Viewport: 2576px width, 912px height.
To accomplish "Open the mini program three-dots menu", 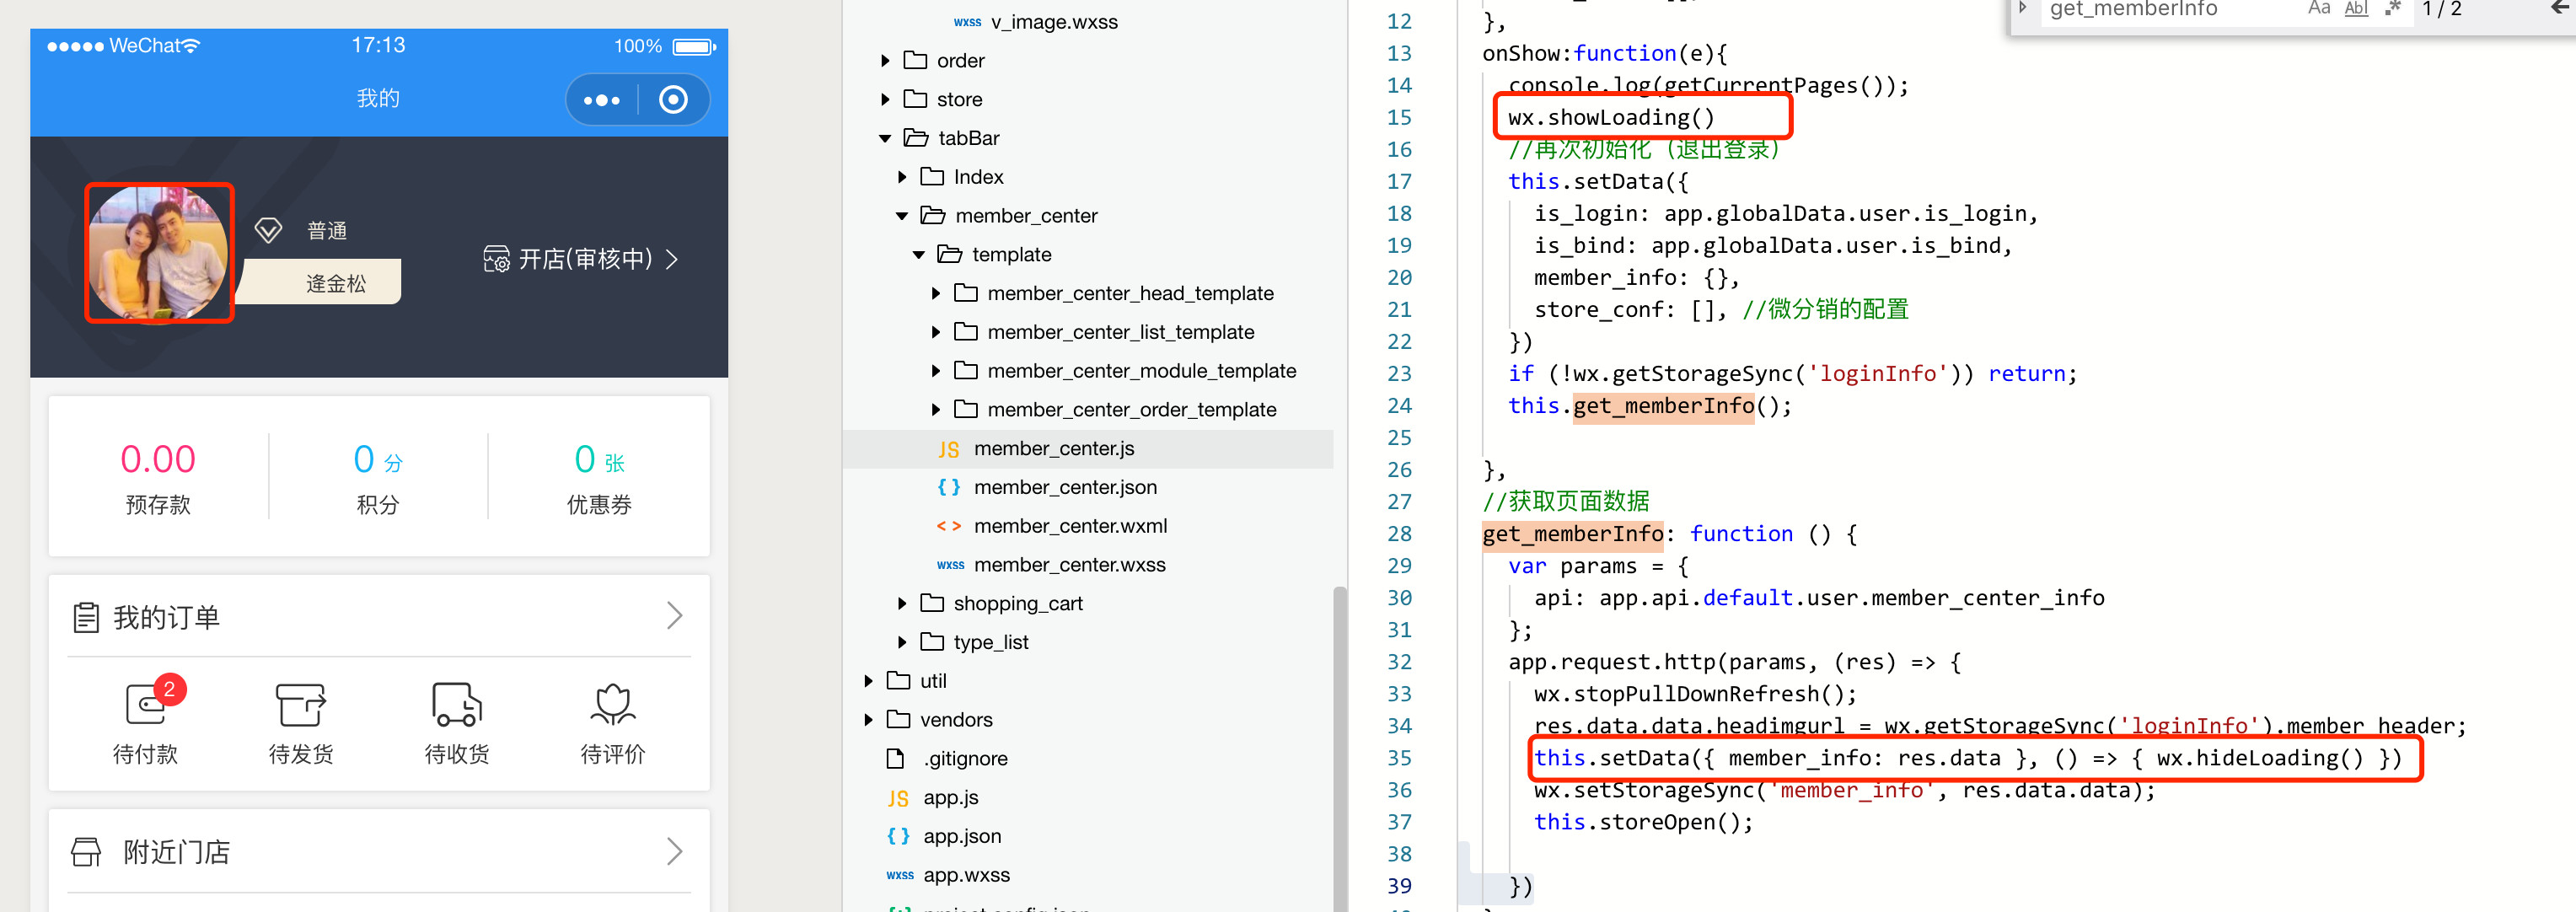I will coord(601,100).
